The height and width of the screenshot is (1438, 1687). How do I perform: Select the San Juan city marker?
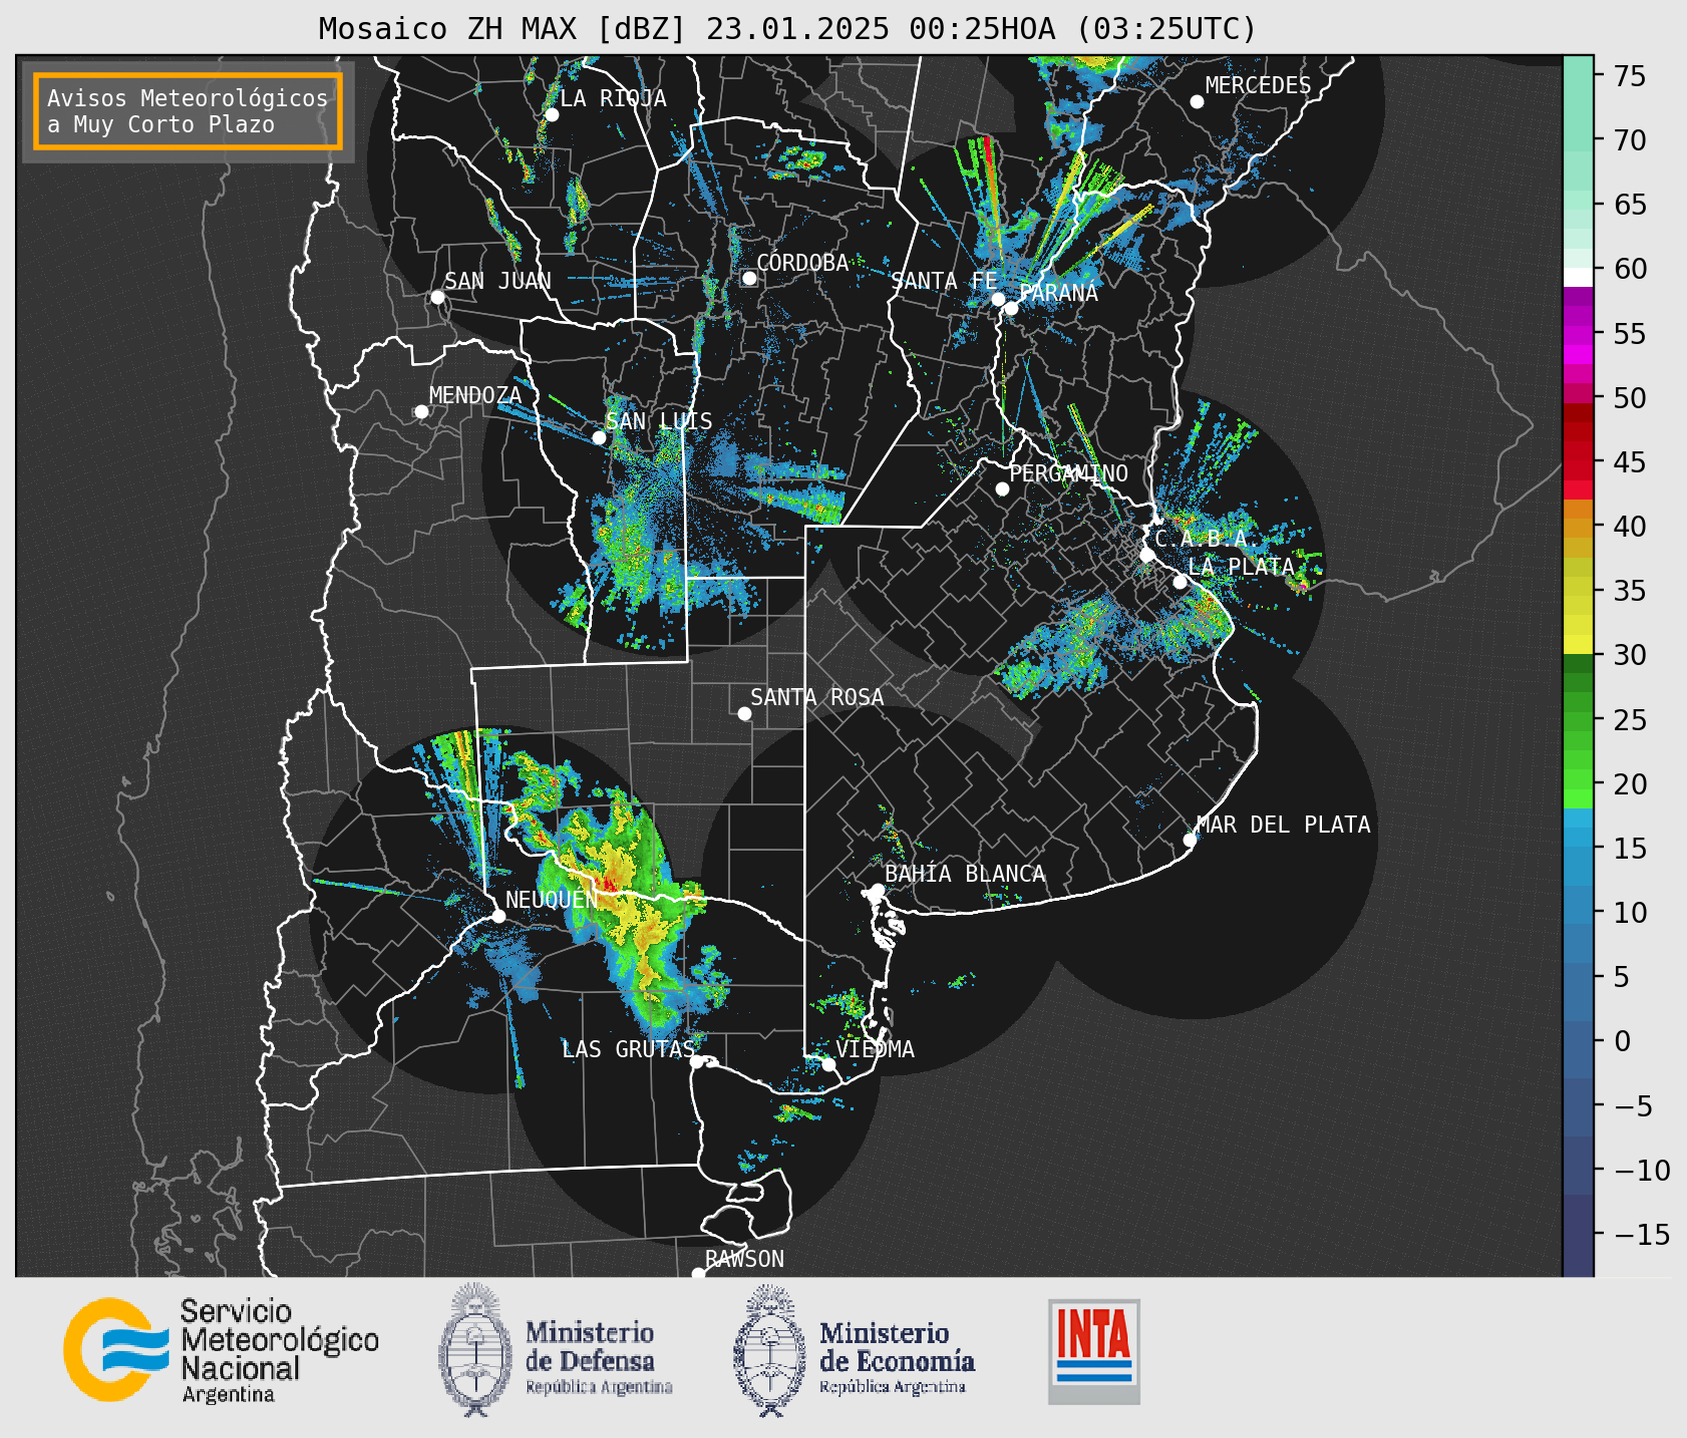[x=437, y=297]
